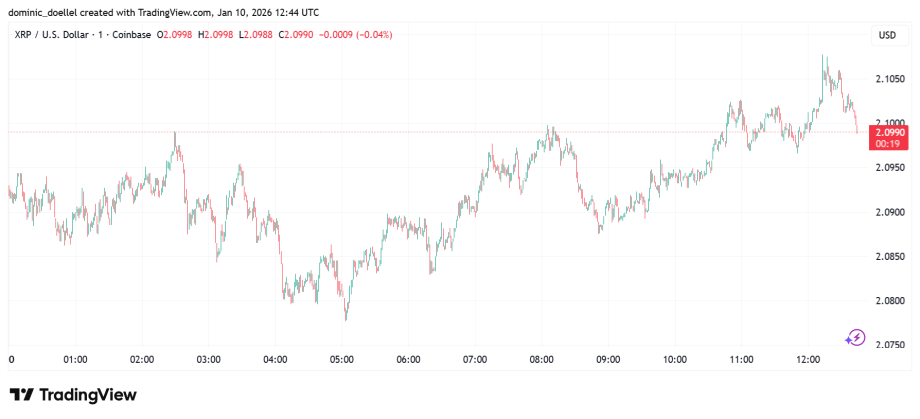Click the 05:00 time axis label
Viewport: 920px width, 419px height.
point(342,360)
